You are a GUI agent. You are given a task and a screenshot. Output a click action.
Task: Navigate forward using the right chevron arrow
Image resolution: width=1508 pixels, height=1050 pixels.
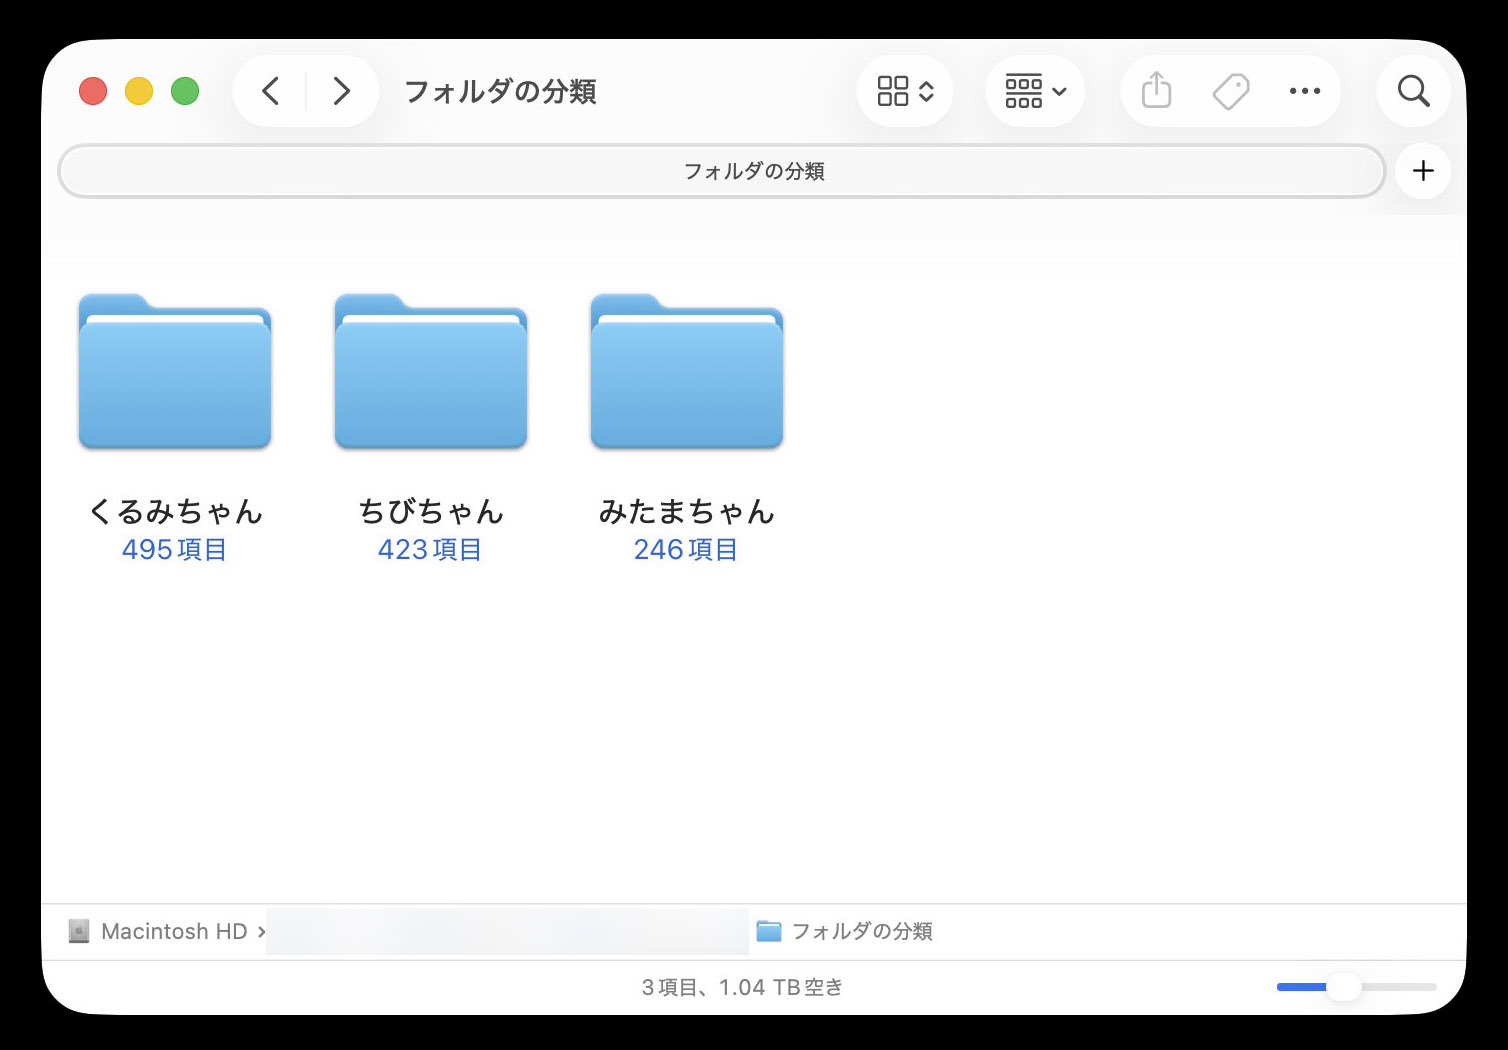pyautogui.click(x=341, y=90)
